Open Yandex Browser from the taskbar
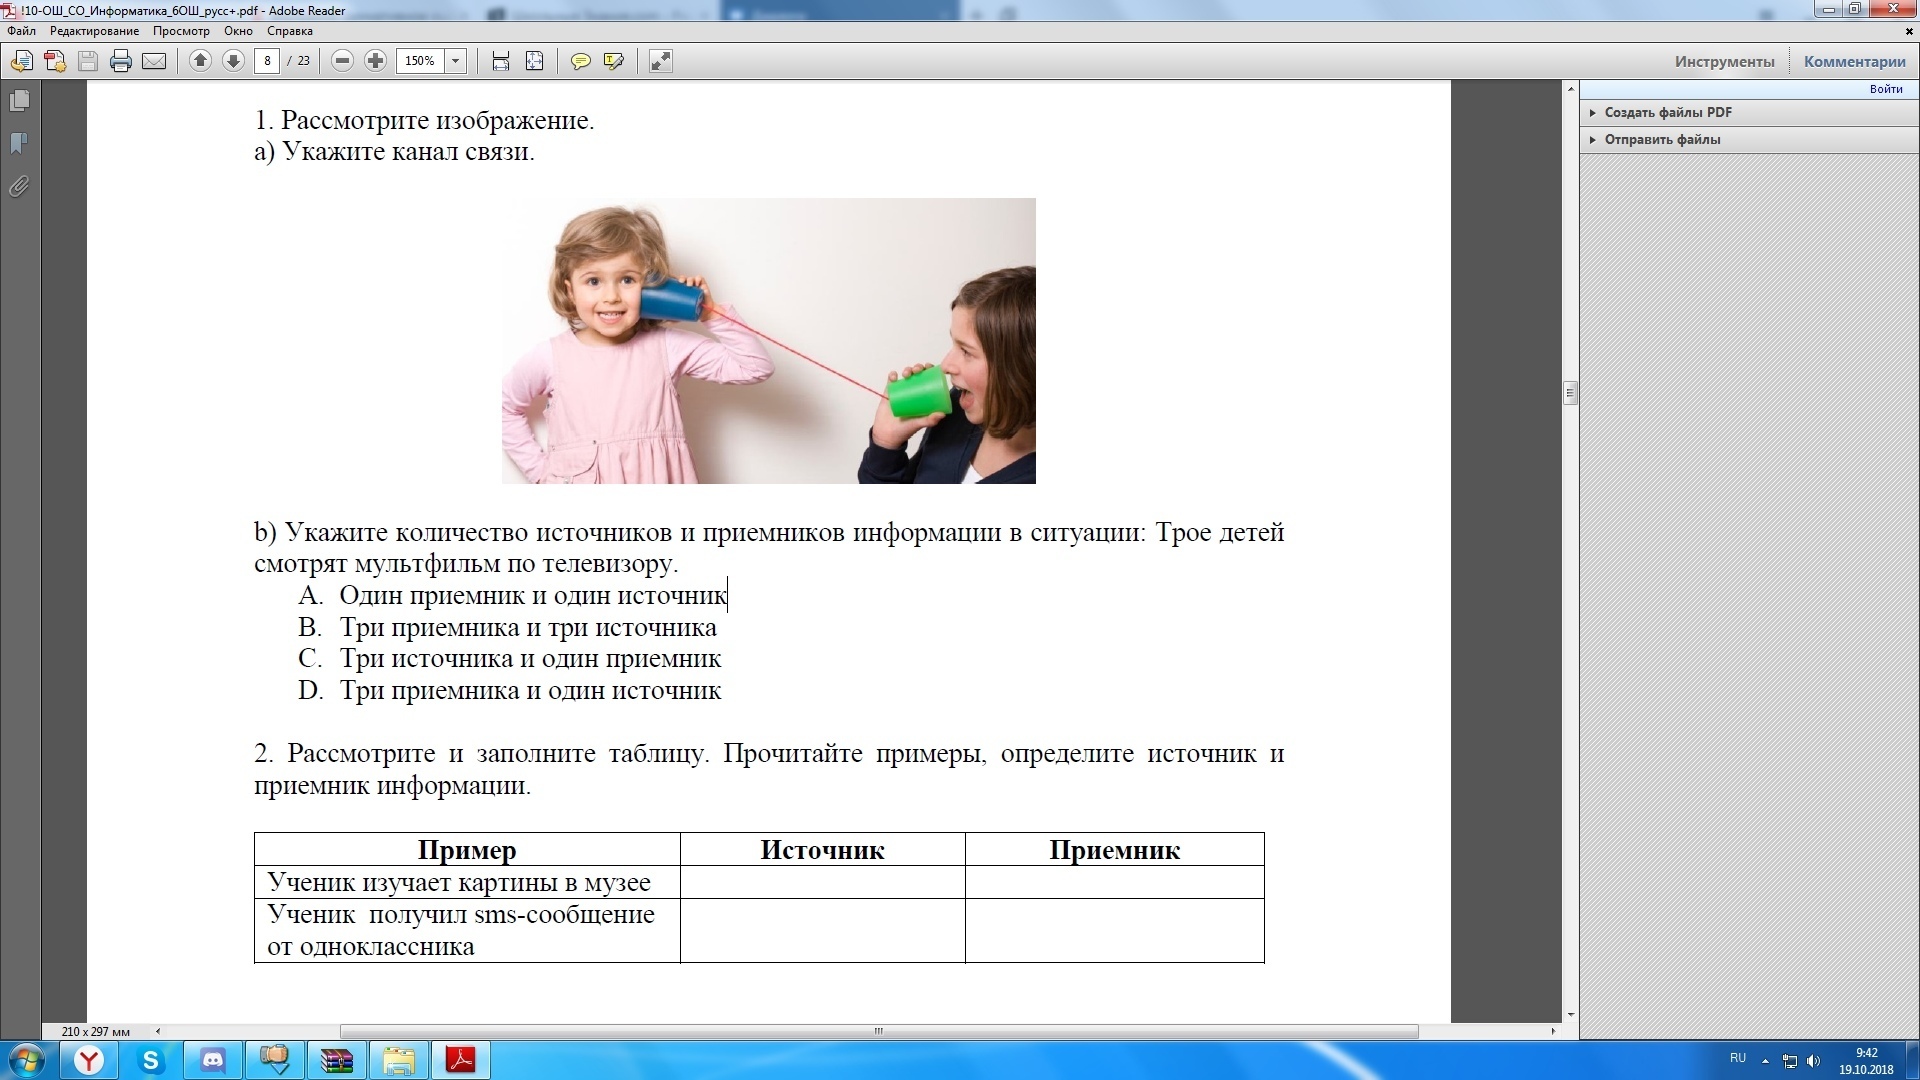Viewport: 1920px width, 1080px height. 89,1060
